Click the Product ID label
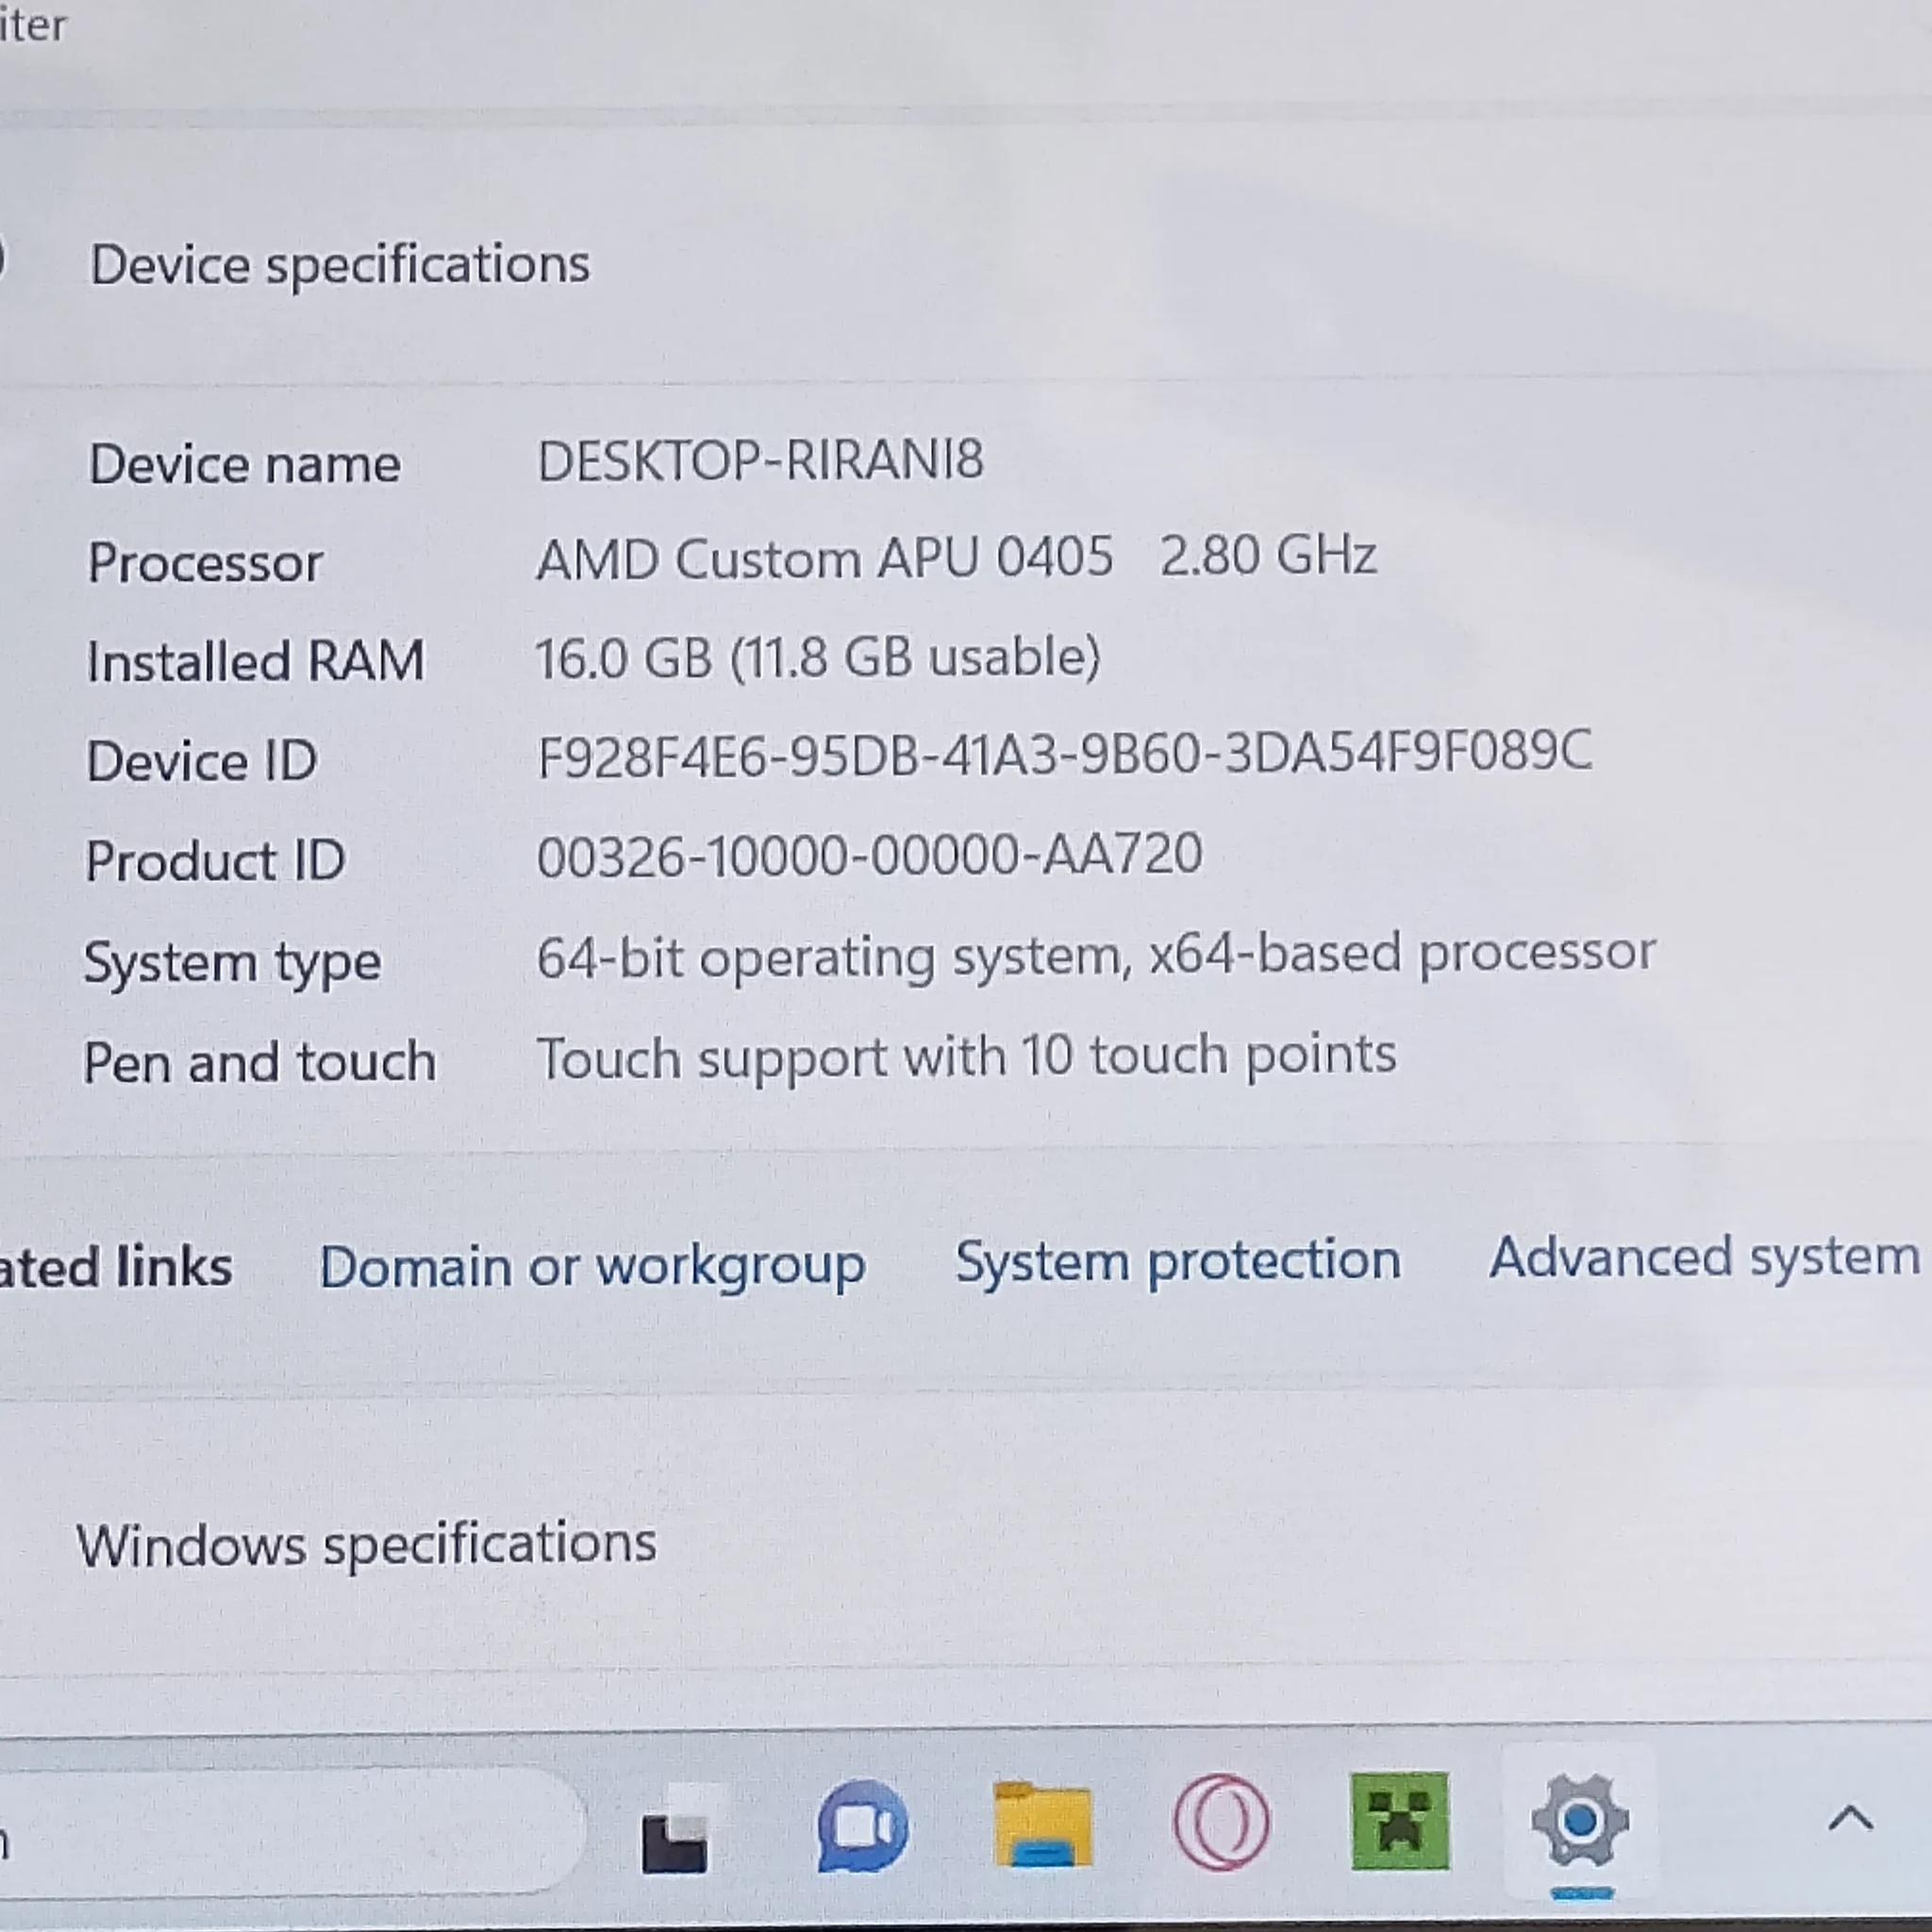 (215, 862)
